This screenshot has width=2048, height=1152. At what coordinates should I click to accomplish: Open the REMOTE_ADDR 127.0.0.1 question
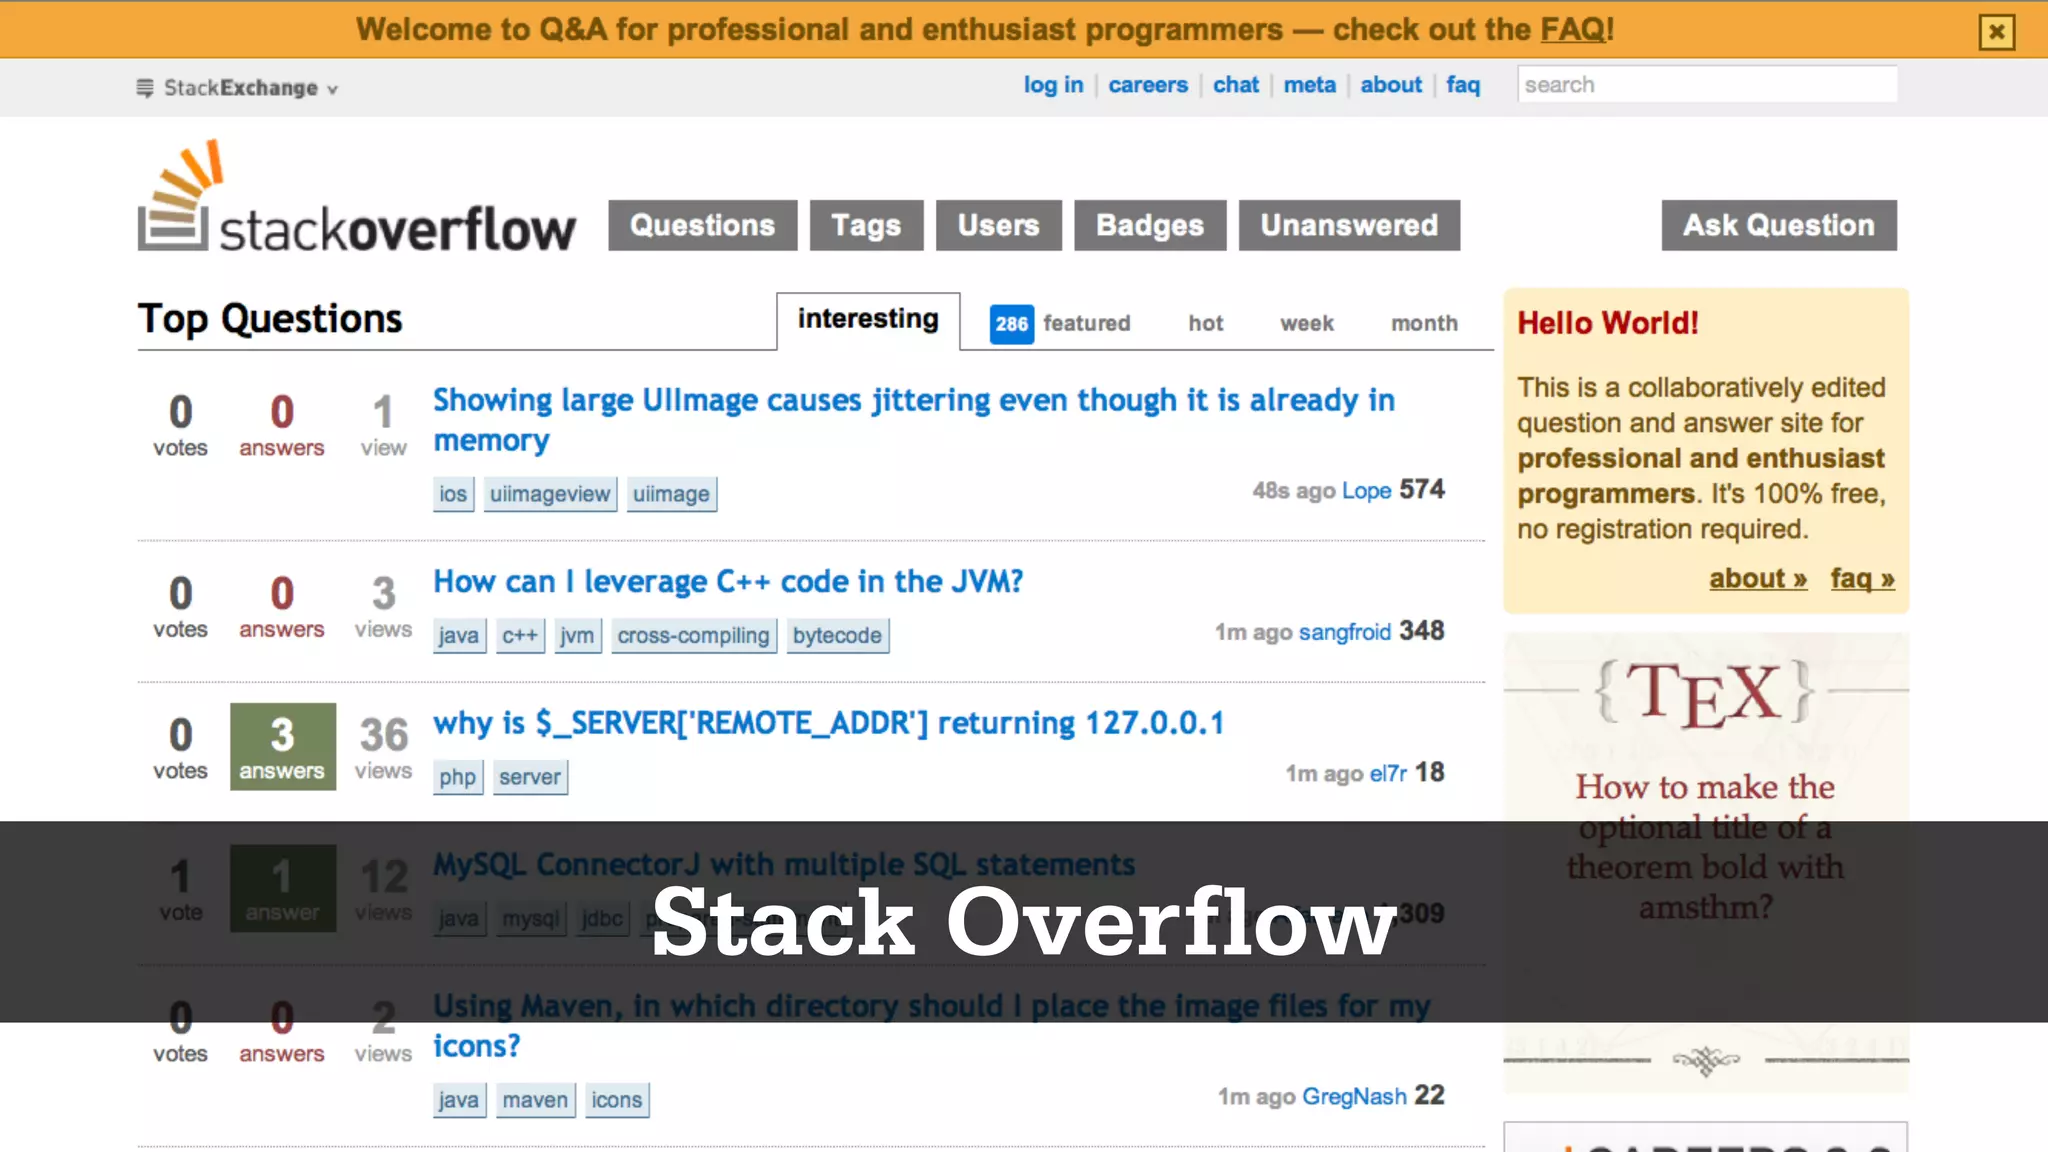829,723
